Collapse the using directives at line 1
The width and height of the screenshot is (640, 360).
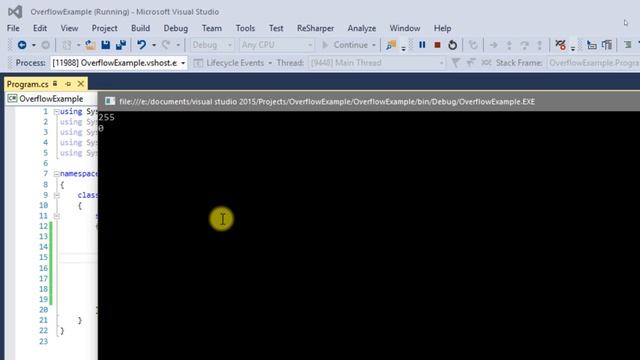tap(57, 112)
